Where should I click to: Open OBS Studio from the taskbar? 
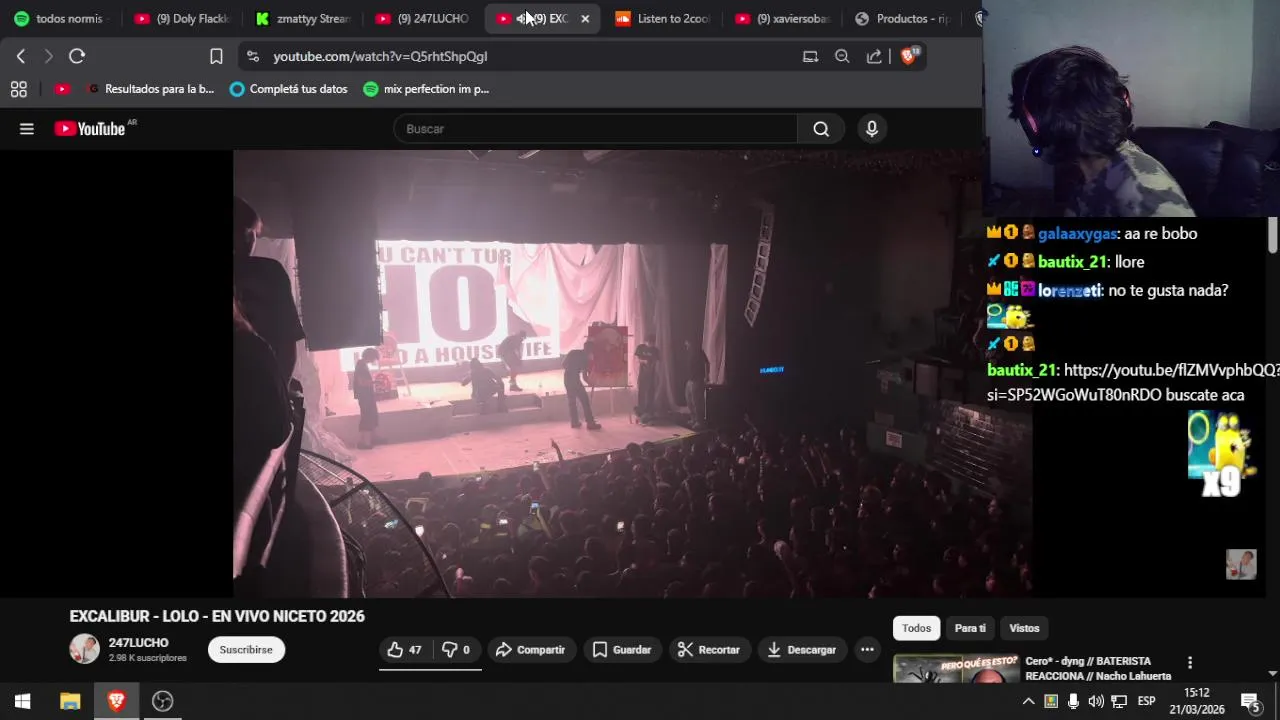tap(162, 701)
